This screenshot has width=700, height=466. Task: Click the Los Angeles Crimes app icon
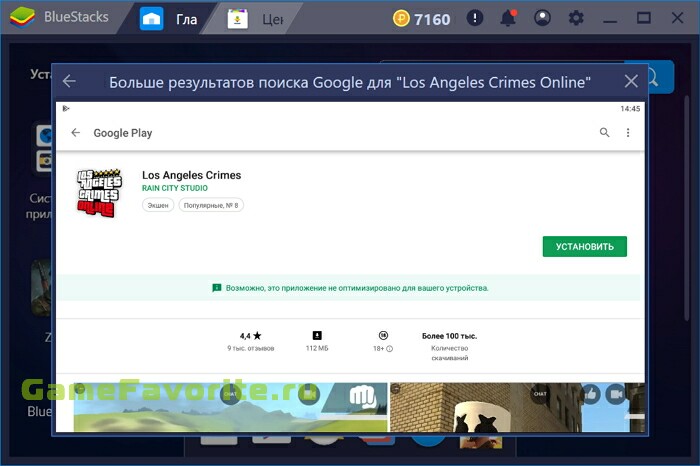pos(99,193)
